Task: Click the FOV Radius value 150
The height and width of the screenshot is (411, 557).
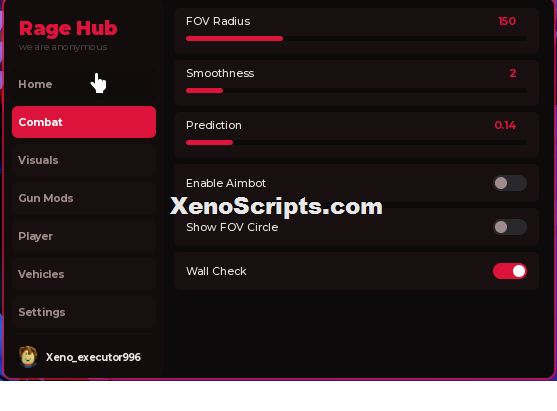Action: (507, 21)
